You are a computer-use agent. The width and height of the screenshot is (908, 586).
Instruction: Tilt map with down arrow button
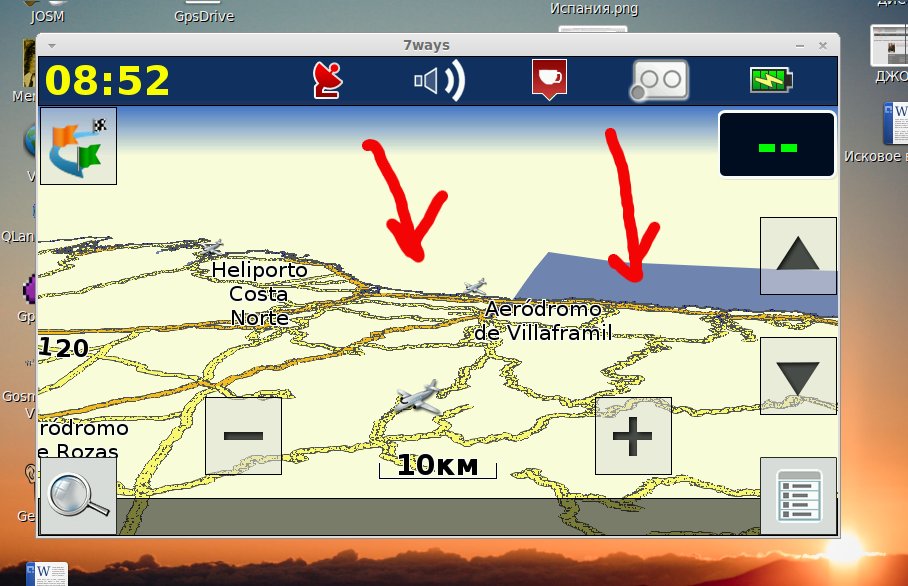(x=798, y=376)
